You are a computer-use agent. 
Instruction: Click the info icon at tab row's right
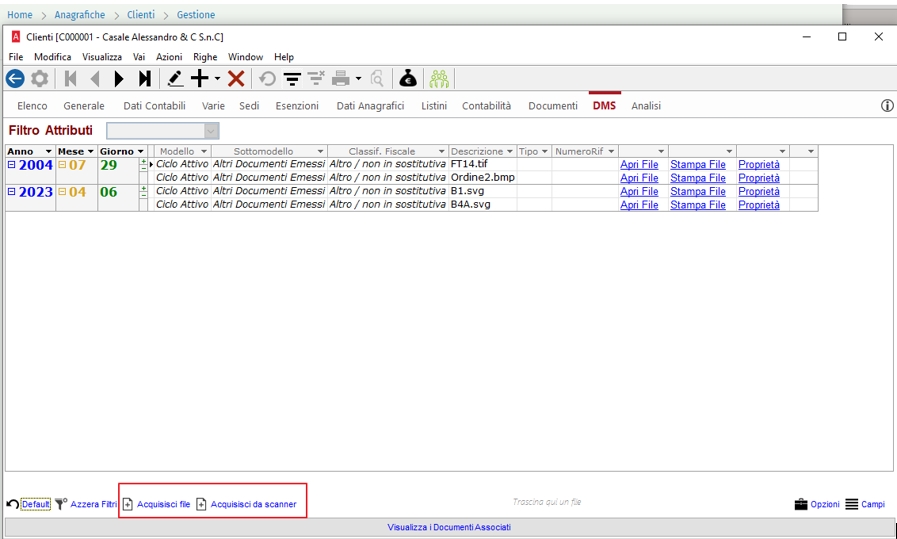point(887,105)
